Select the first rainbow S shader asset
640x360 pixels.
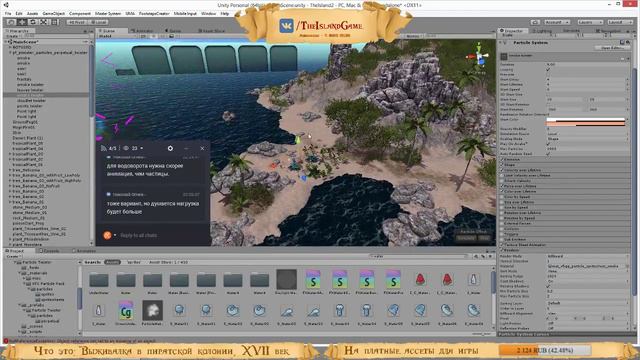[313, 280]
